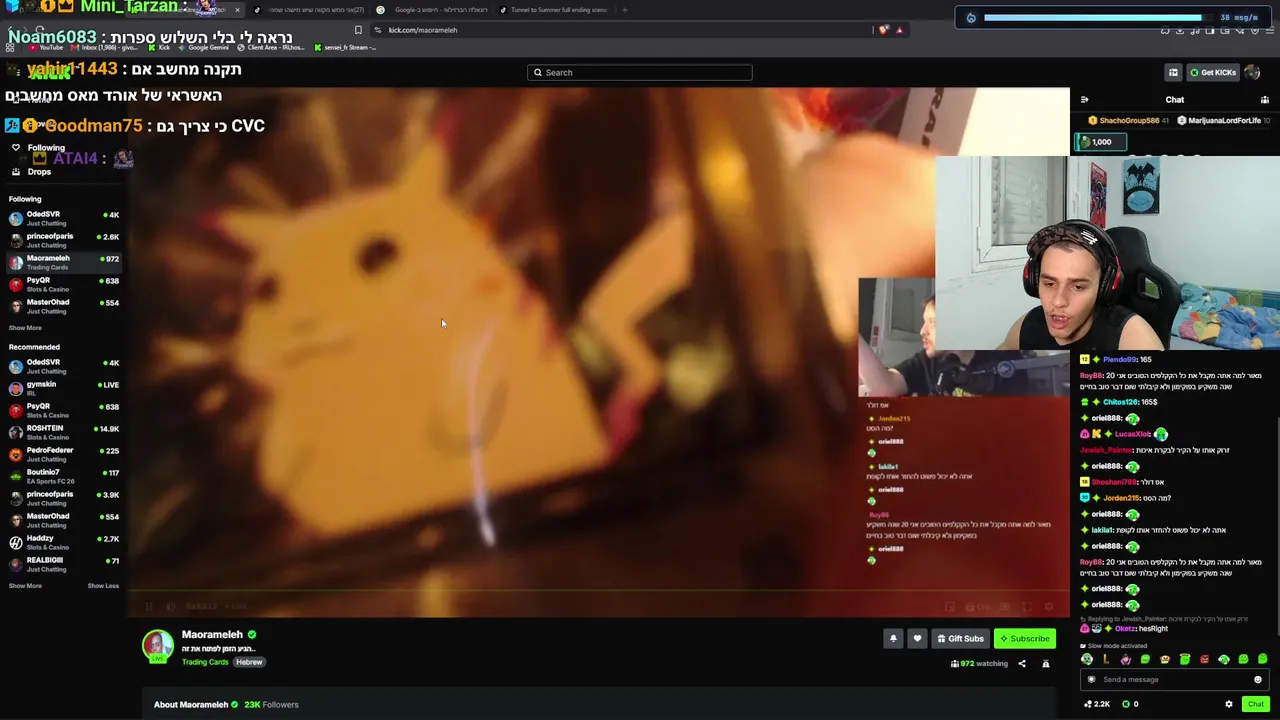Click the Trading Cards category link
The image size is (1280, 720).
205,662
